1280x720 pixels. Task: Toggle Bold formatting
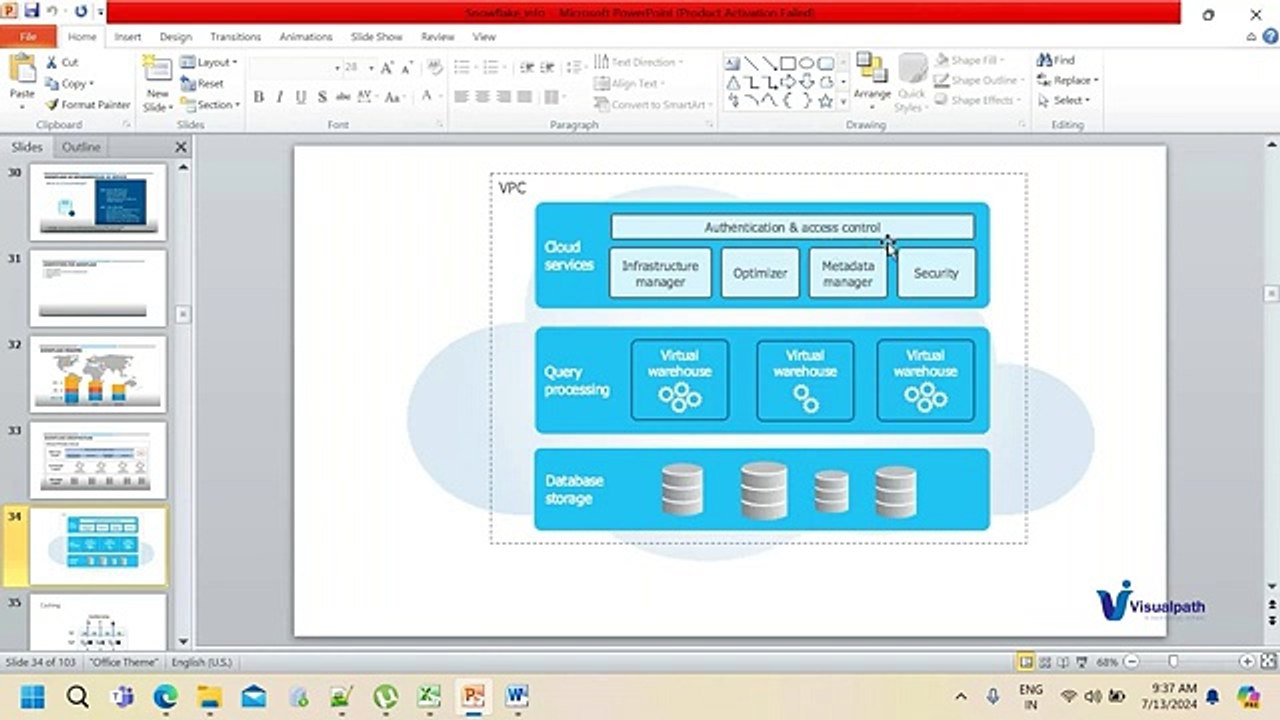pos(258,97)
